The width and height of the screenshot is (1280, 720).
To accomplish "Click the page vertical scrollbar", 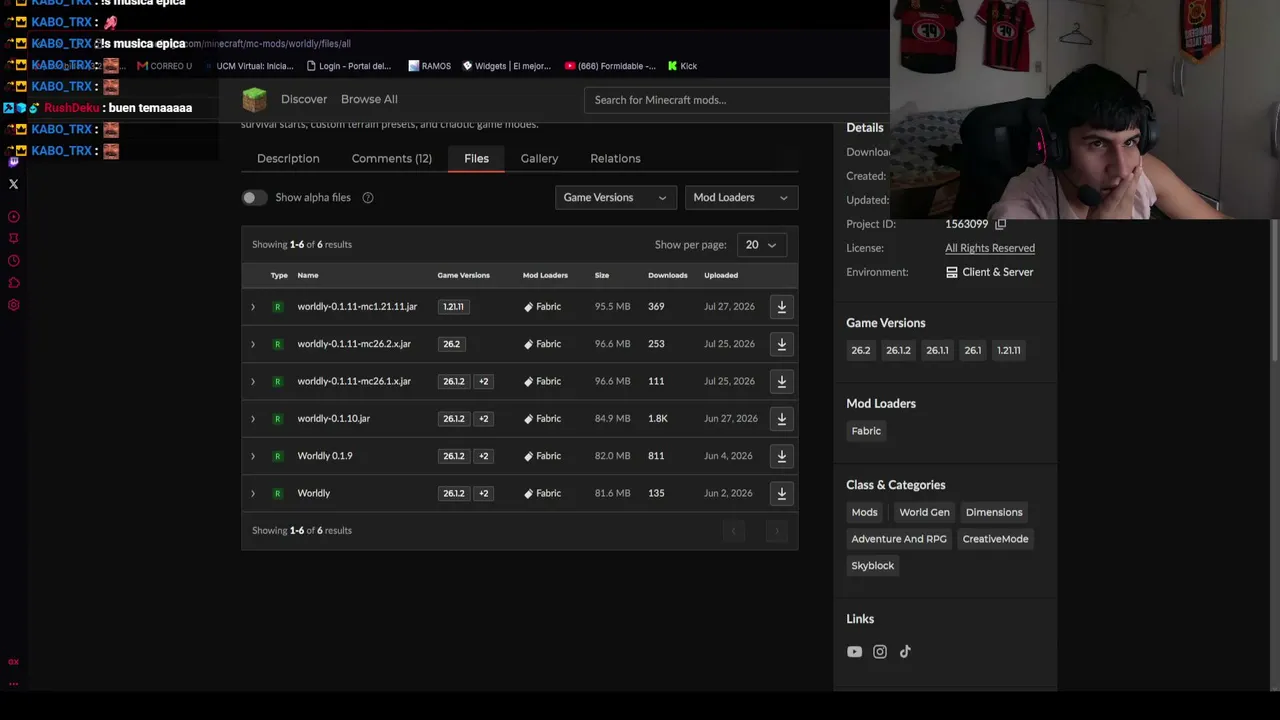I will point(1274,290).
